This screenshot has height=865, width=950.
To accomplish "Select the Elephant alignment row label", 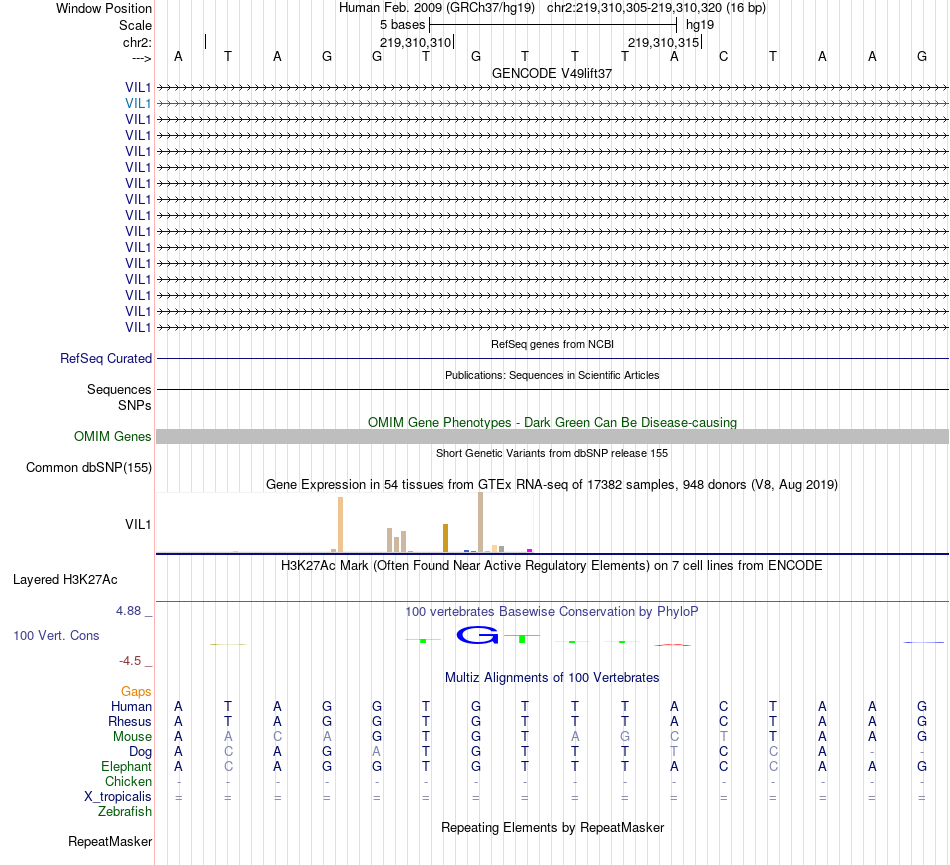I will [x=126, y=767].
